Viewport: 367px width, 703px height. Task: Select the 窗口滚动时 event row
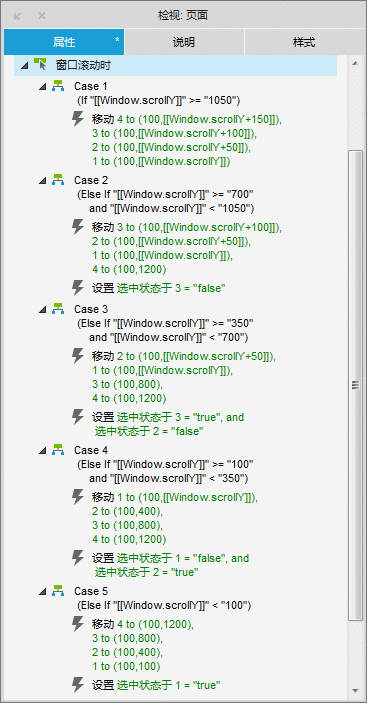click(x=175, y=66)
